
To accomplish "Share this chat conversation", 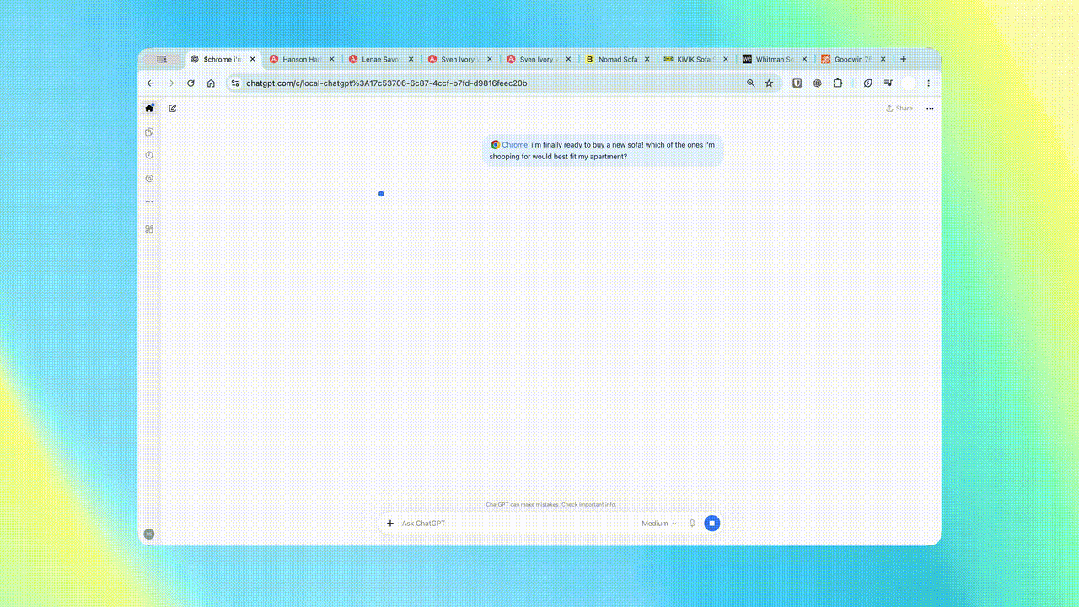I will click(899, 108).
